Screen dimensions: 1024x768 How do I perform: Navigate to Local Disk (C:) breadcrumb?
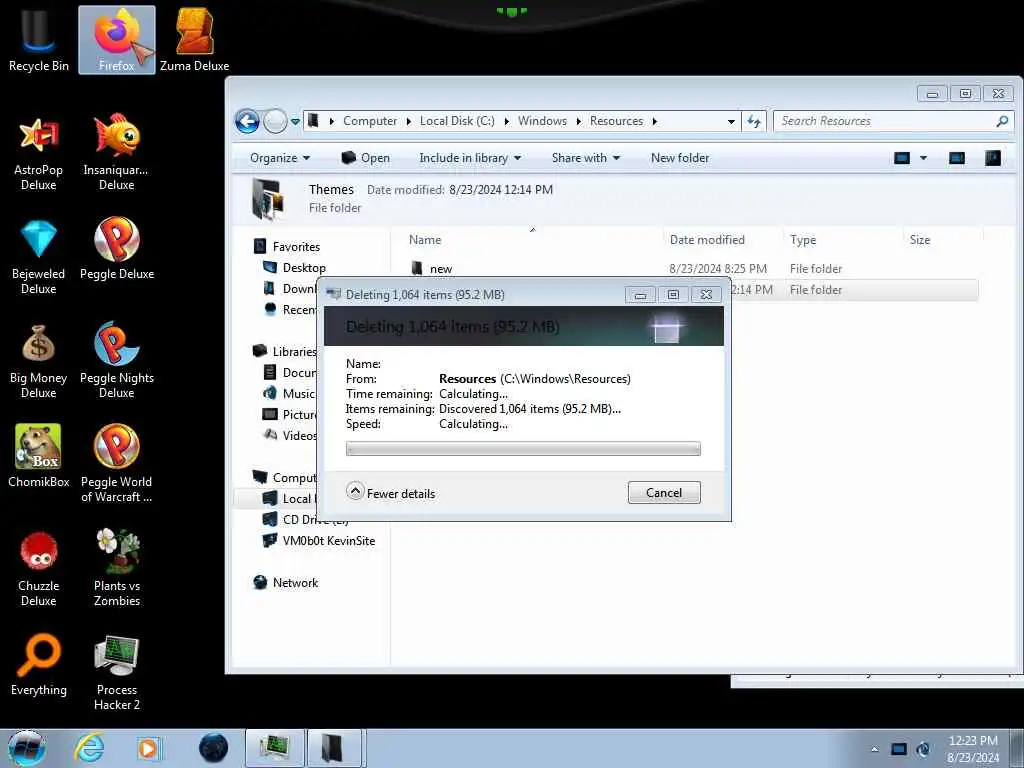coord(457,121)
